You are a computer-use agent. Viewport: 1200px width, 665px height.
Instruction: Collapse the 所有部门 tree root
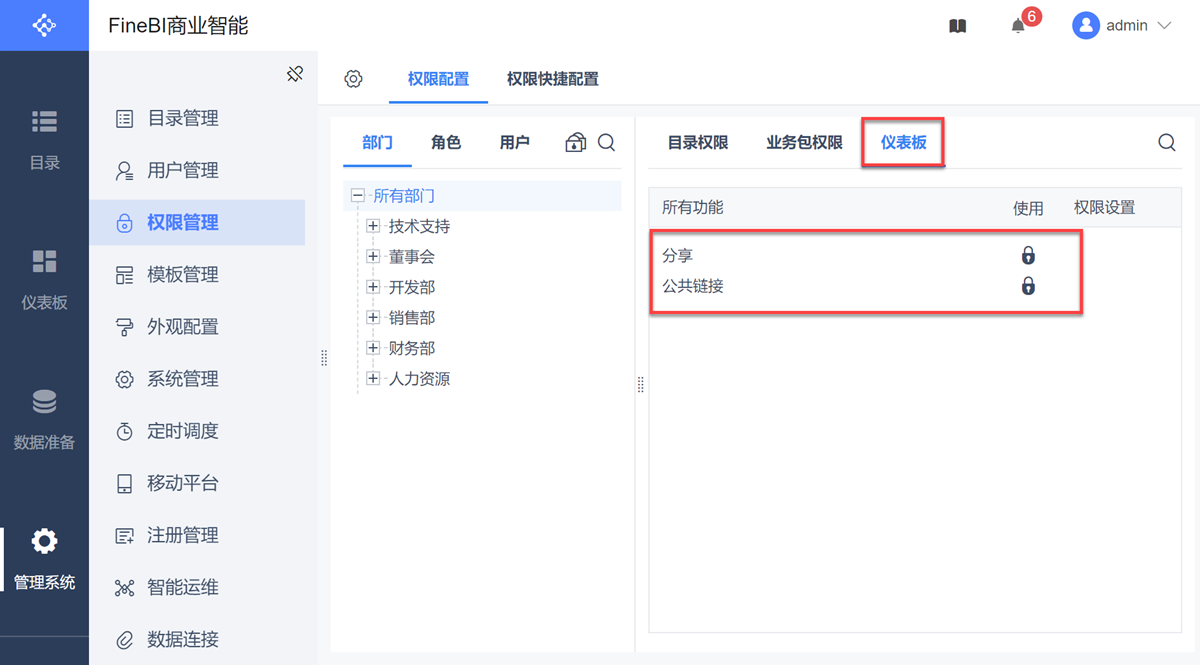pyautogui.click(x=358, y=197)
